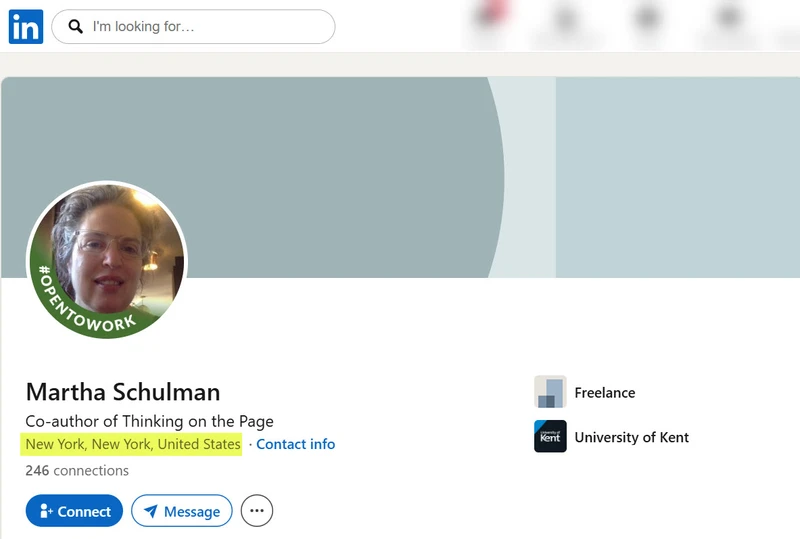Click the LinkedIn logo home icon

point(26,27)
